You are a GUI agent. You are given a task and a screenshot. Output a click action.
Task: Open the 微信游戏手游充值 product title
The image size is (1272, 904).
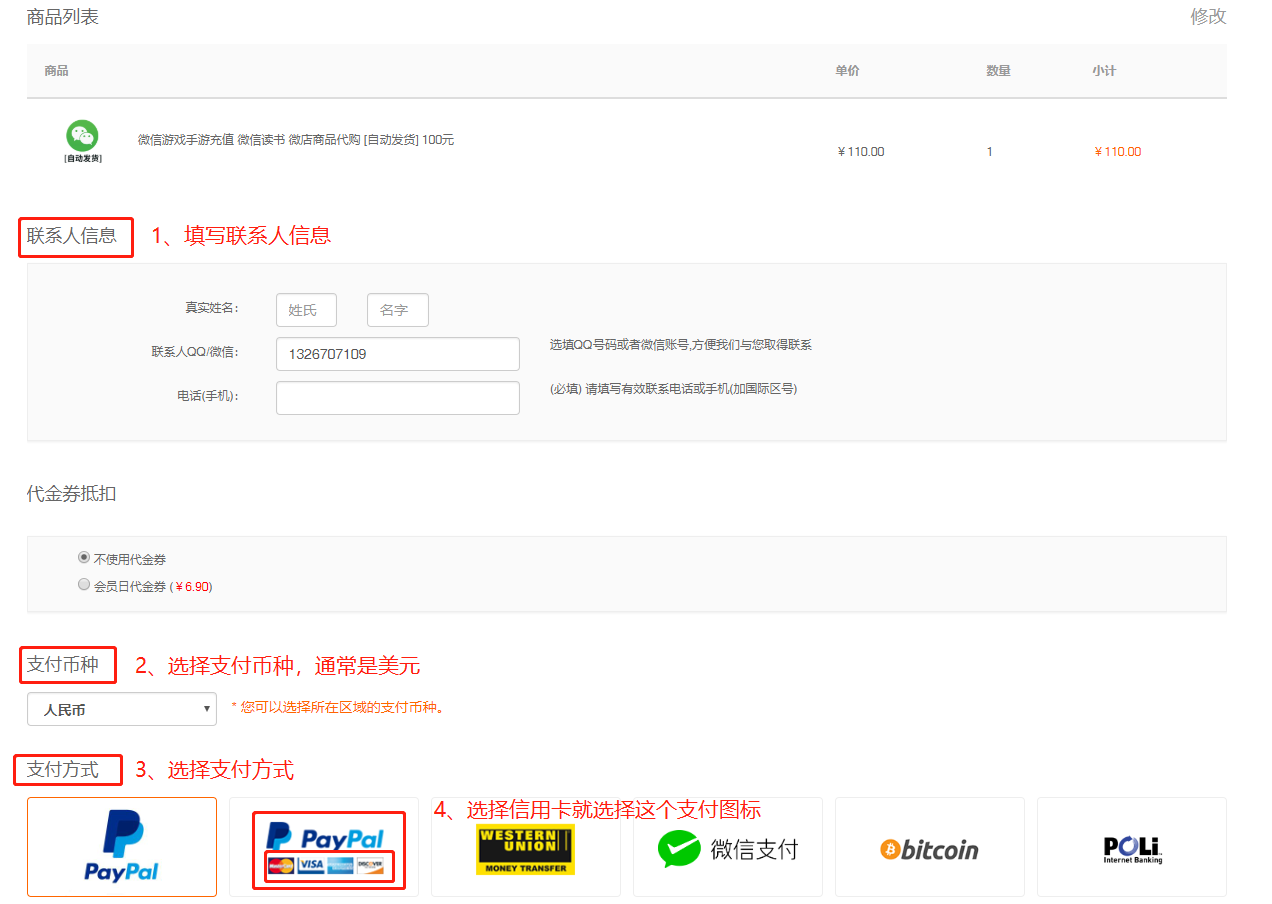tap(296, 140)
